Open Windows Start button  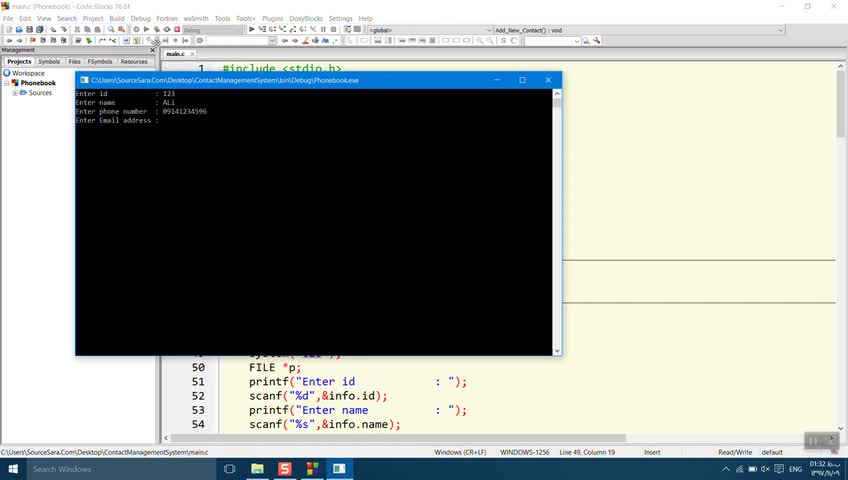tap(13, 469)
